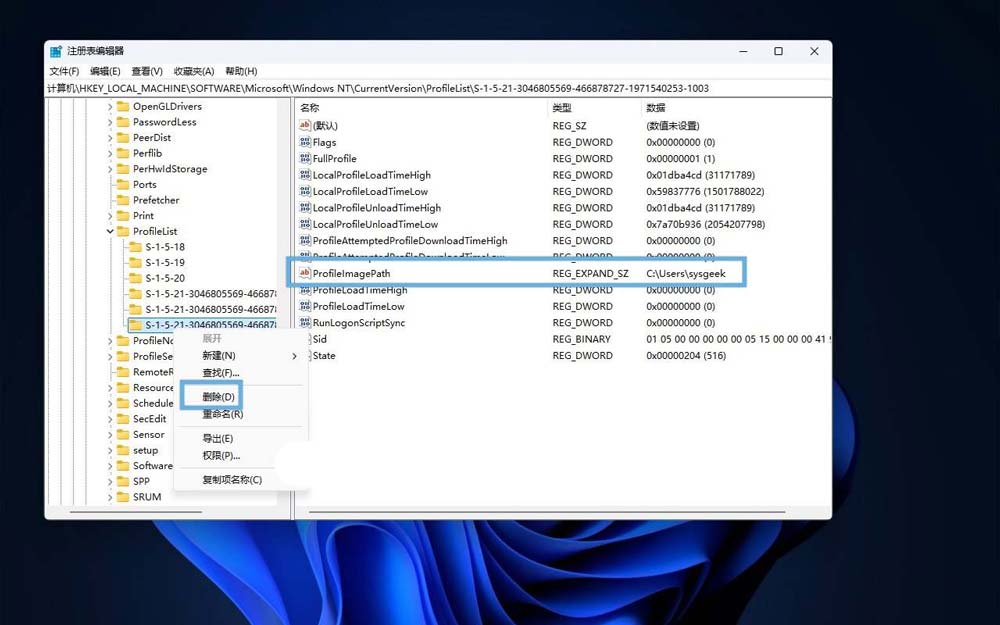Click the Registry Editor app icon in title bar
Viewport: 1000px width, 625px height.
(x=56, y=51)
